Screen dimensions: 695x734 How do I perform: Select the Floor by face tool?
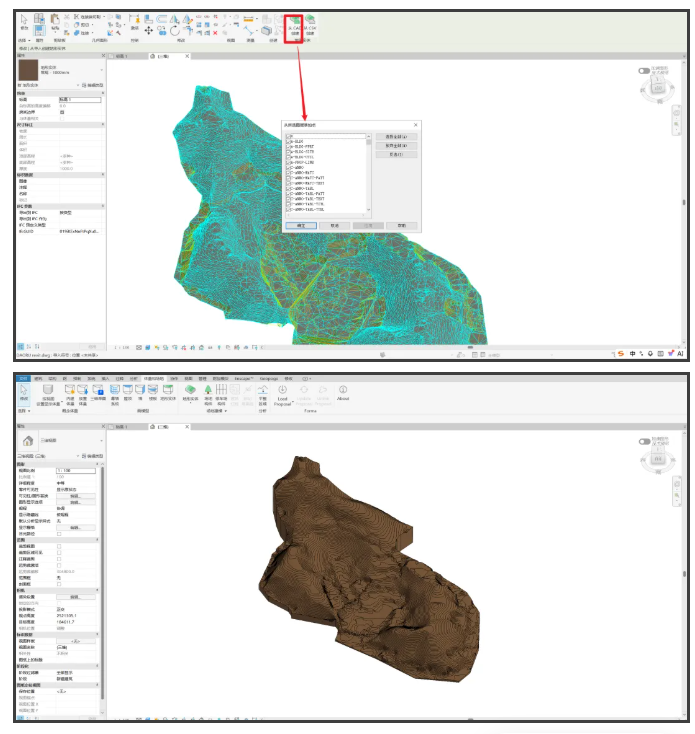click(153, 393)
